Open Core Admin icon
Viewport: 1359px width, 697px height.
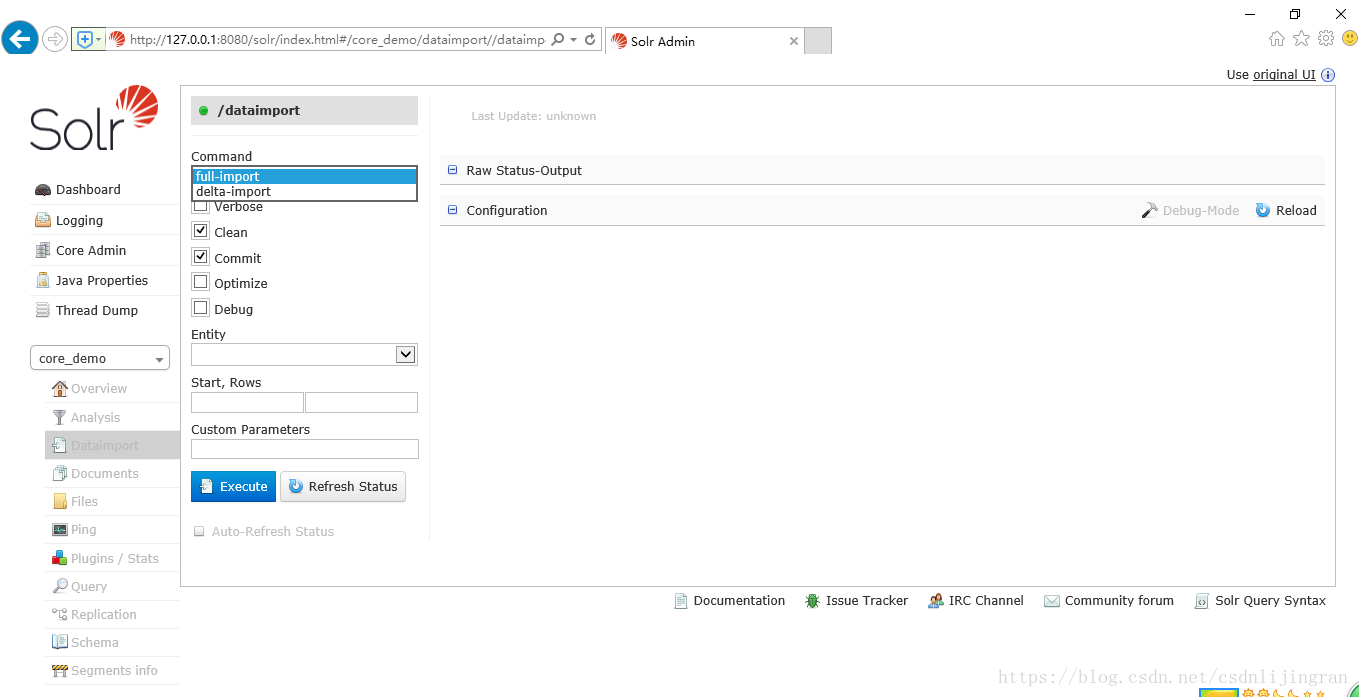42,250
